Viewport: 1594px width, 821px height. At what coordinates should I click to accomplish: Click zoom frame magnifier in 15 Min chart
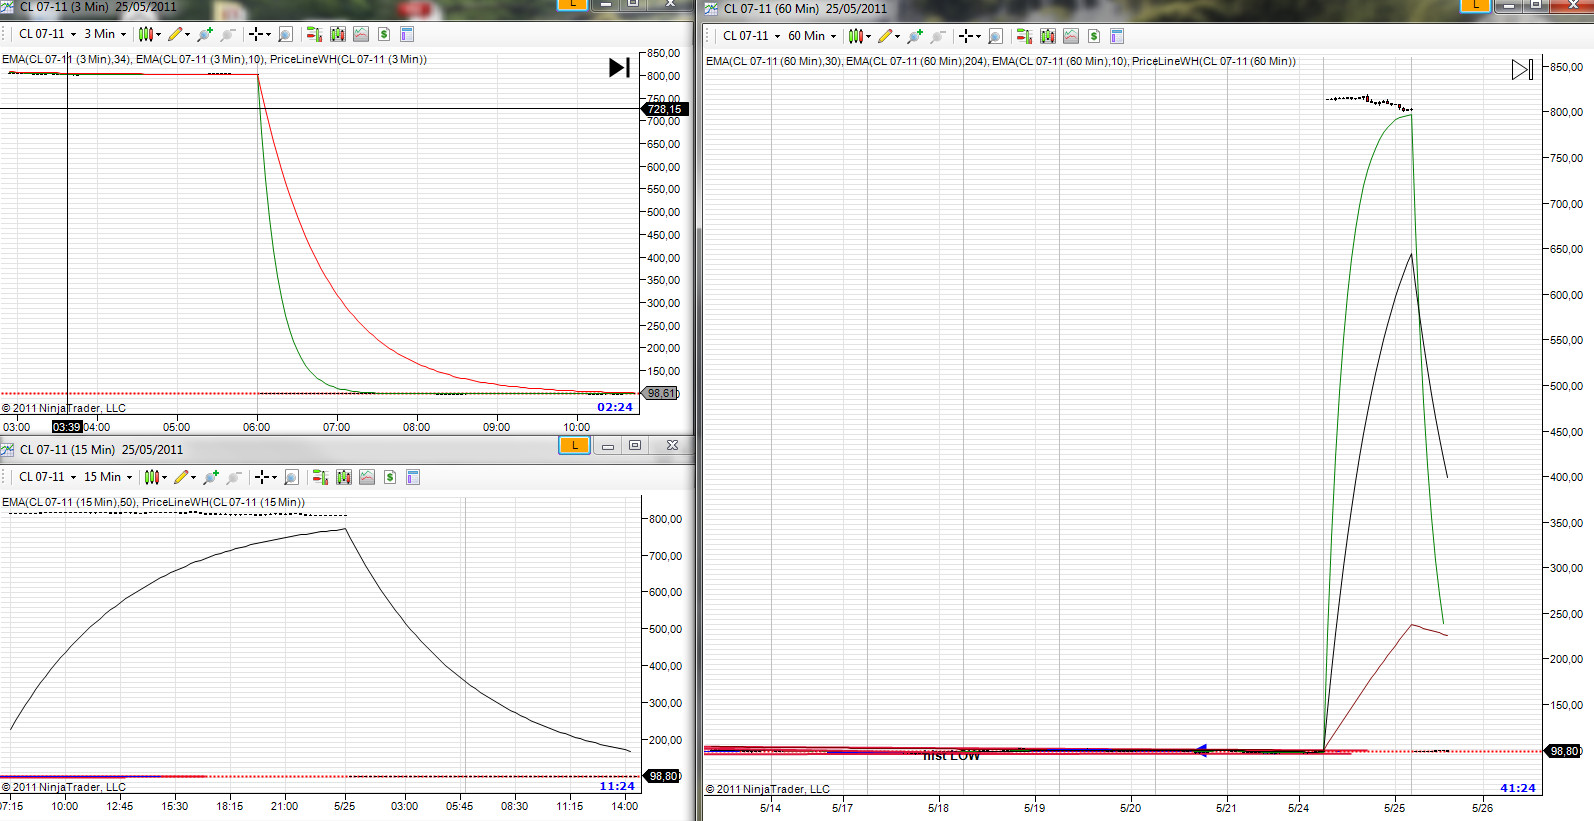(291, 477)
